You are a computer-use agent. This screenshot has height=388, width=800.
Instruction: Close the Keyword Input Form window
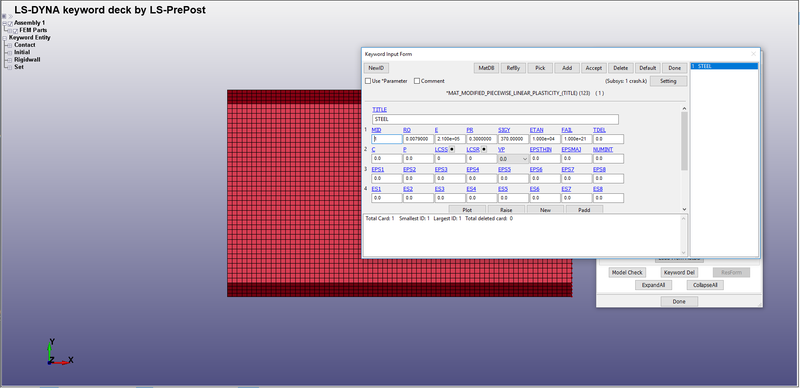753,54
